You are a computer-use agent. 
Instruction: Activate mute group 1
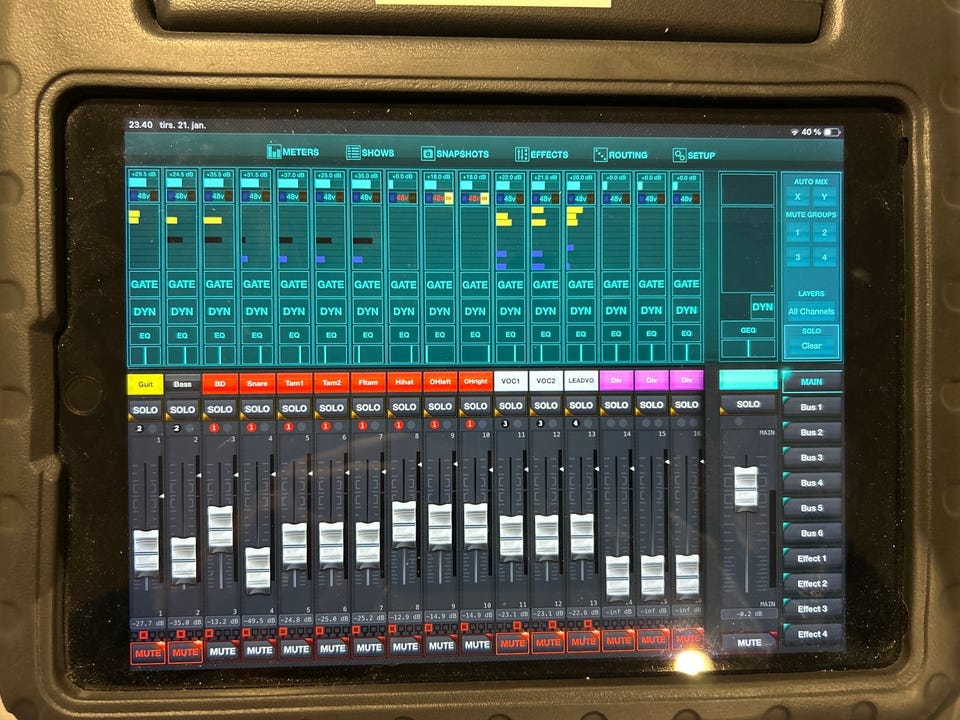coord(797,233)
